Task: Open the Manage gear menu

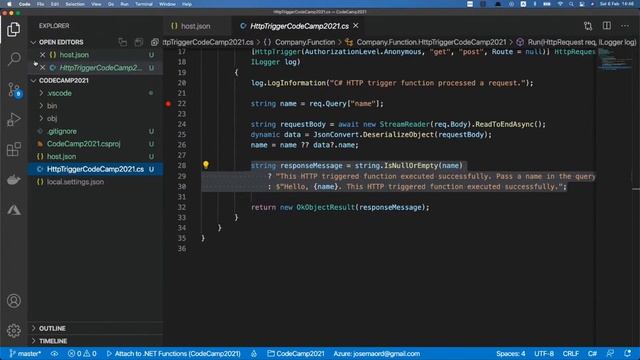Action: 13,330
